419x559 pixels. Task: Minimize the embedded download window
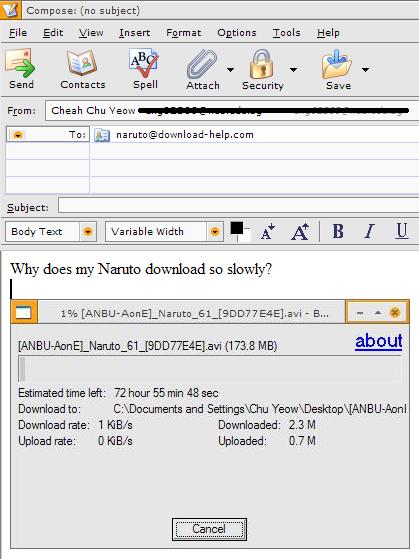pos(360,313)
